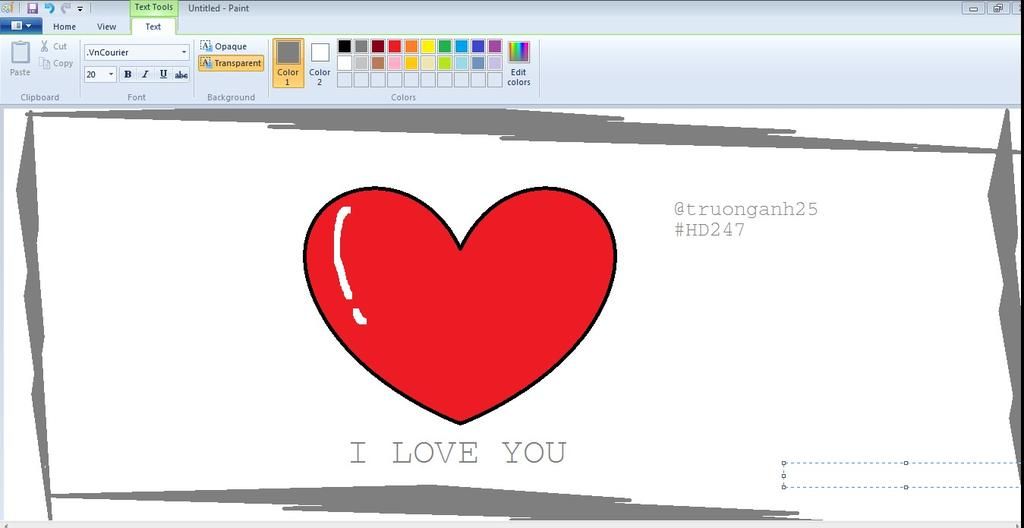1024x528 pixels.
Task: Switch to the View tab
Action: [106, 27]
